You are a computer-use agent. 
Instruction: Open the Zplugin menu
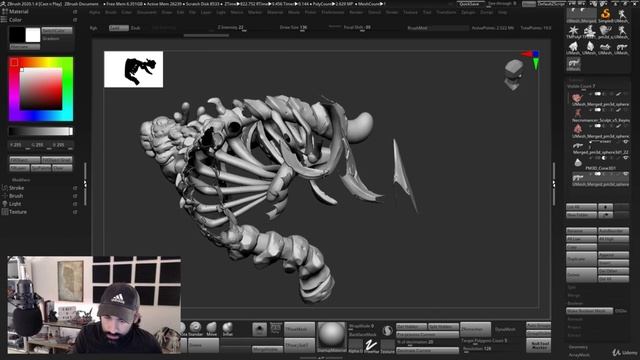(x=468, y=12)
